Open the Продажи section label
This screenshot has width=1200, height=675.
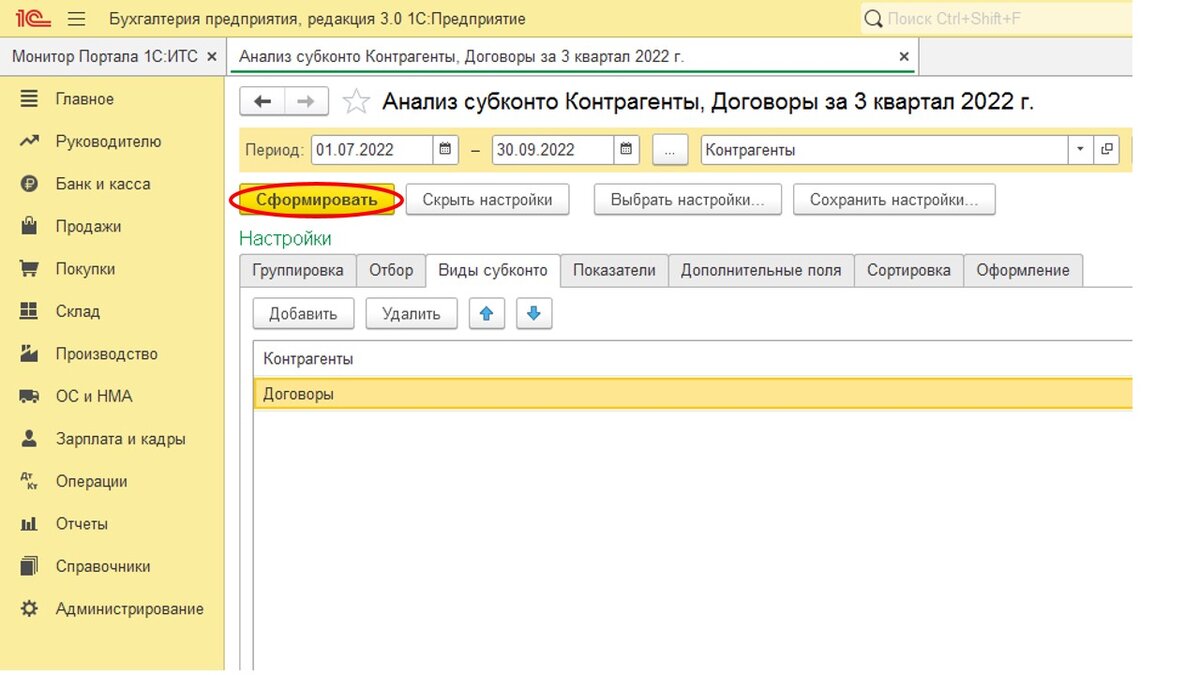(88, 227)
